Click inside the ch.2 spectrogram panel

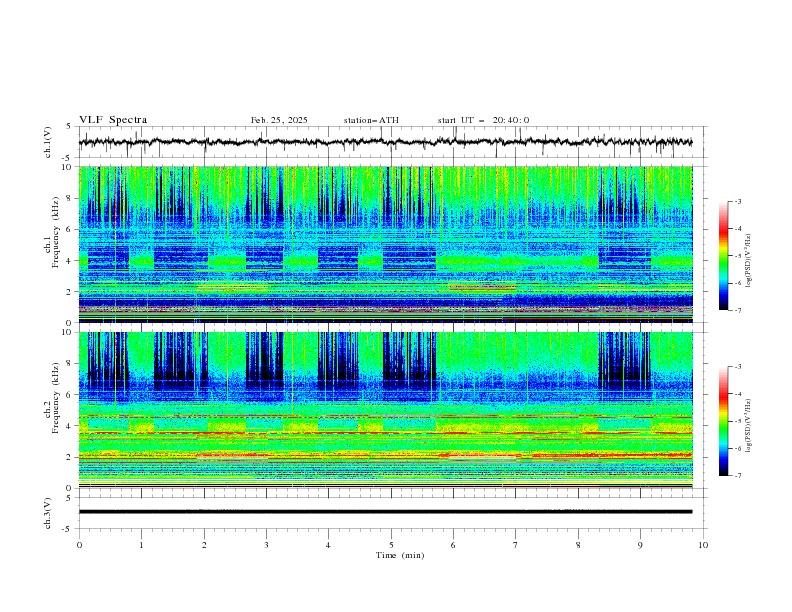click(385, 410)
